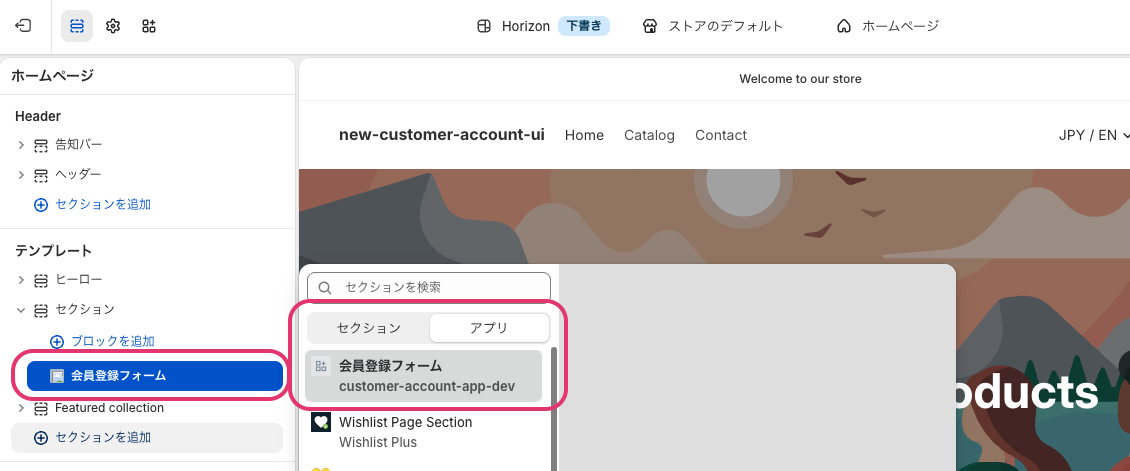Select the Sections panel icon
The image size is (1130, 471).
pyautogui.click(x=76, y=27)
